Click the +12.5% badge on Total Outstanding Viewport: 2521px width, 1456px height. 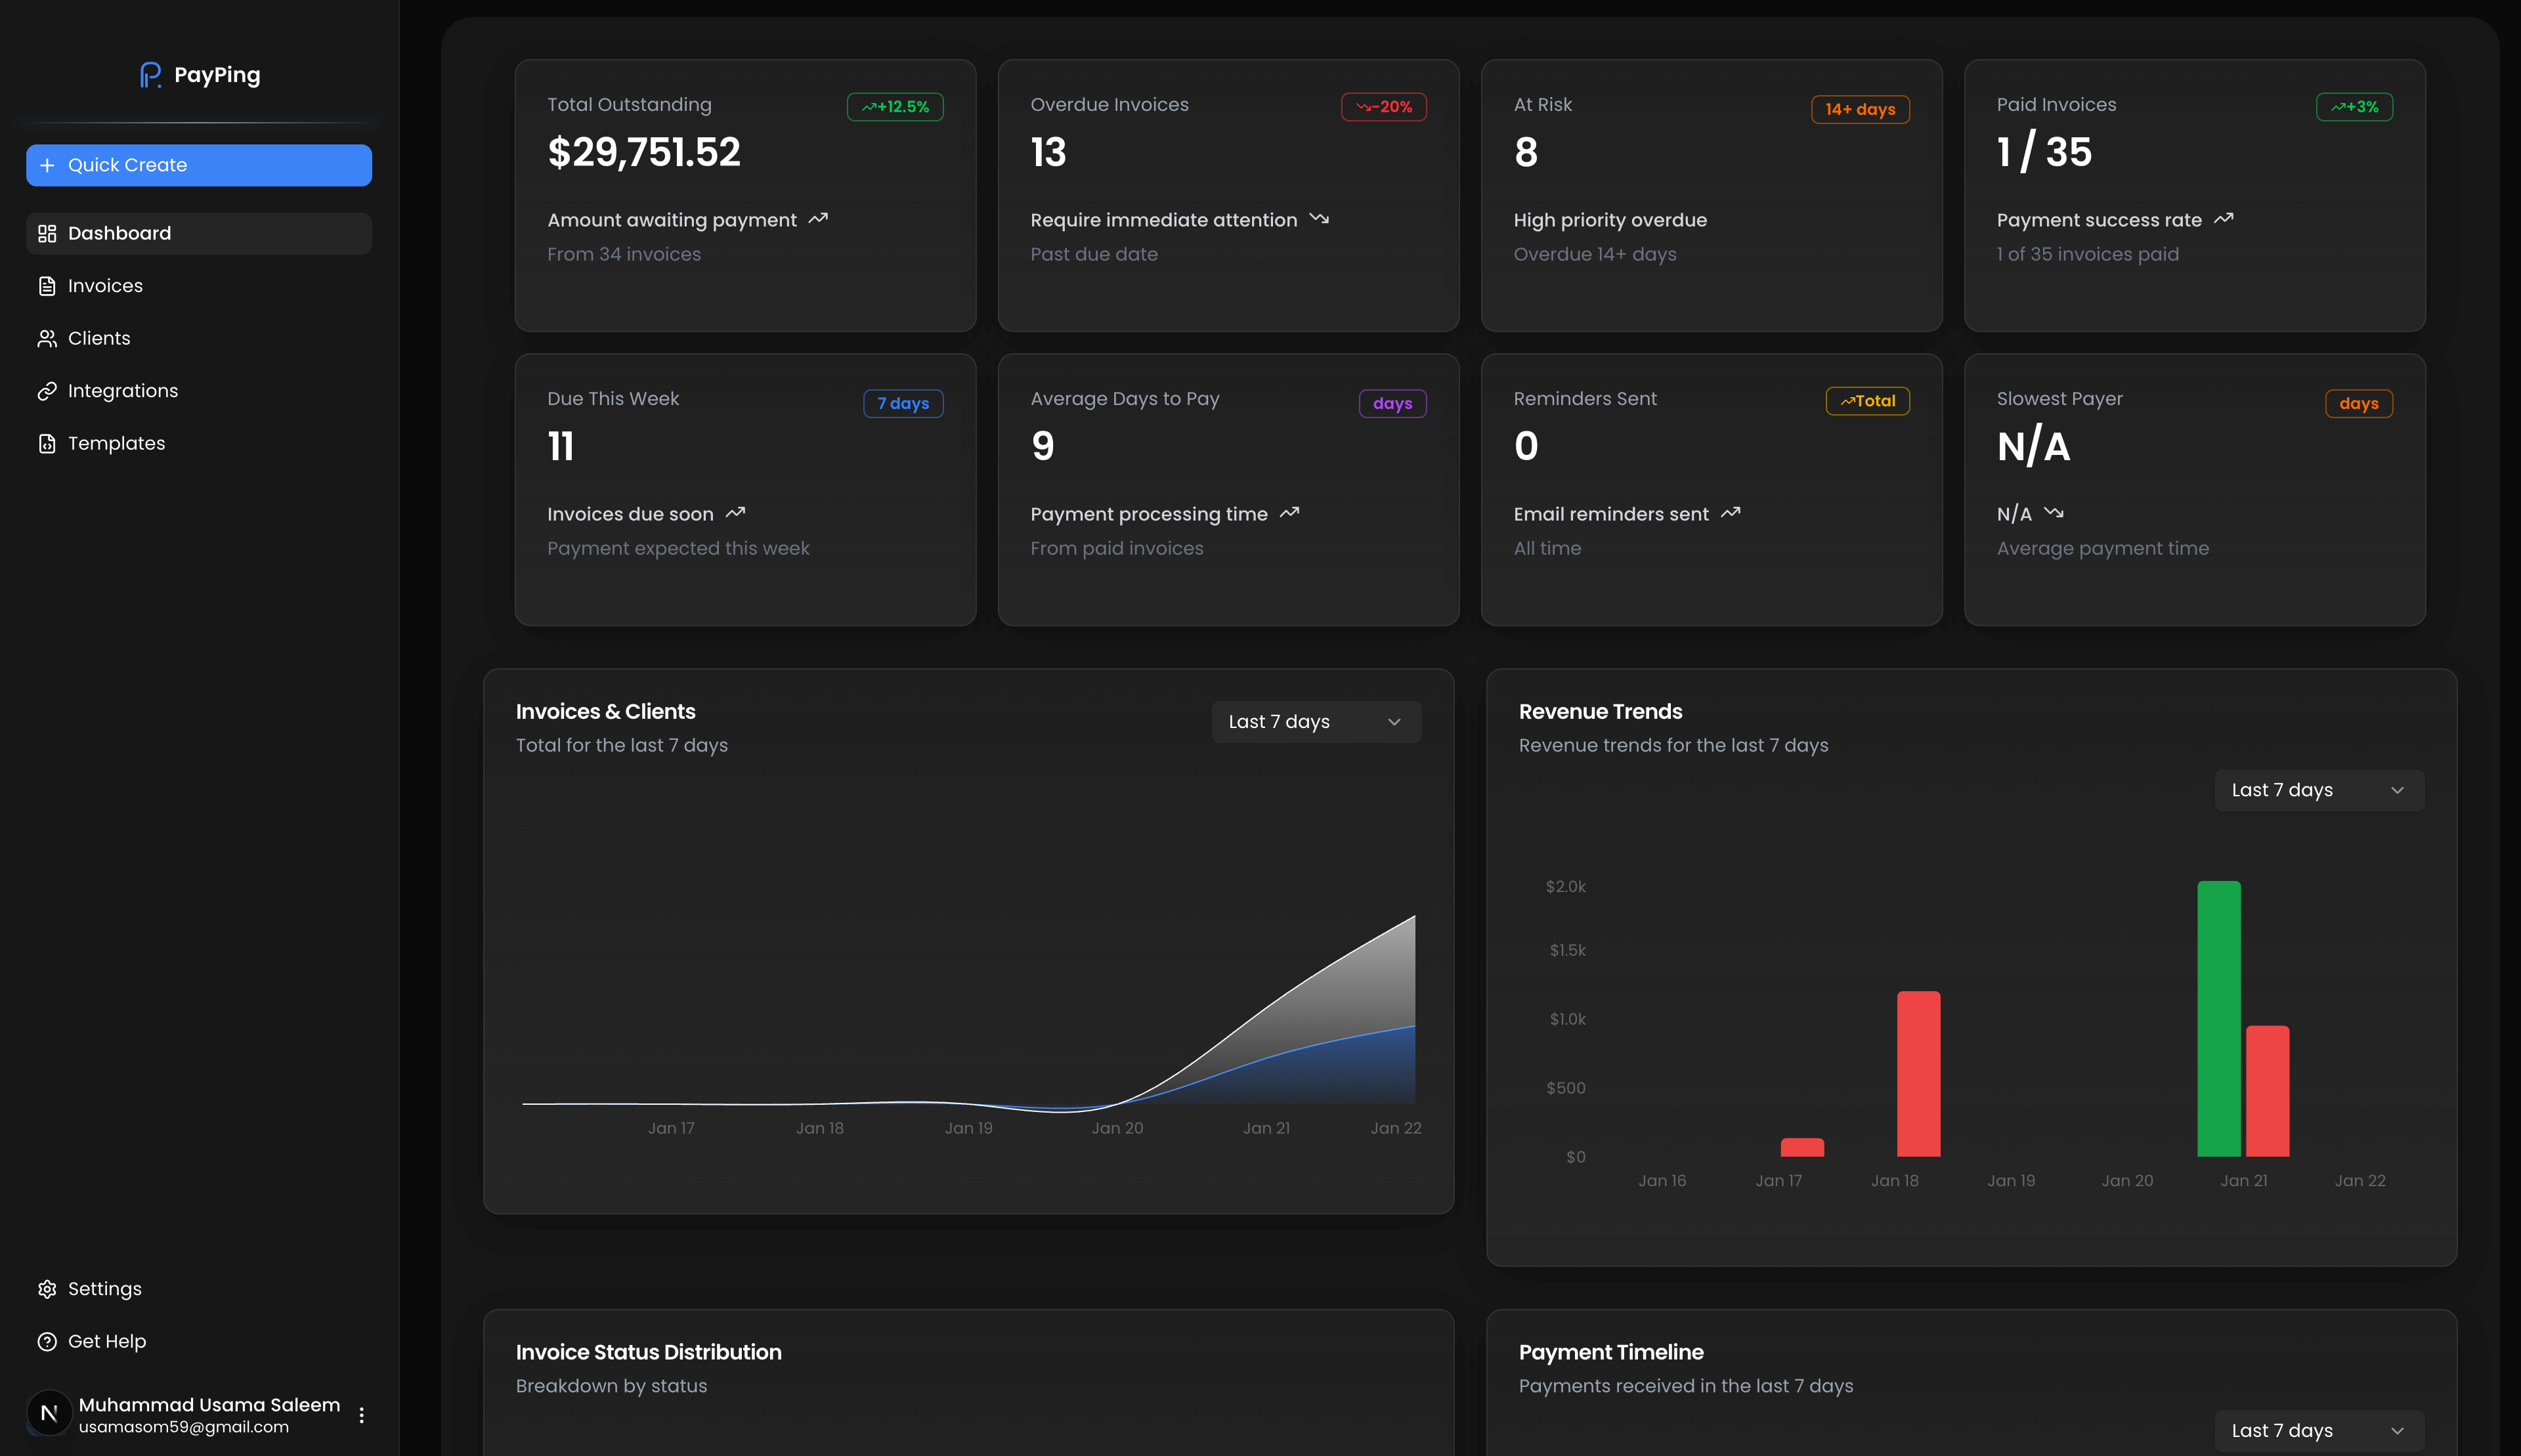[895, 106]
